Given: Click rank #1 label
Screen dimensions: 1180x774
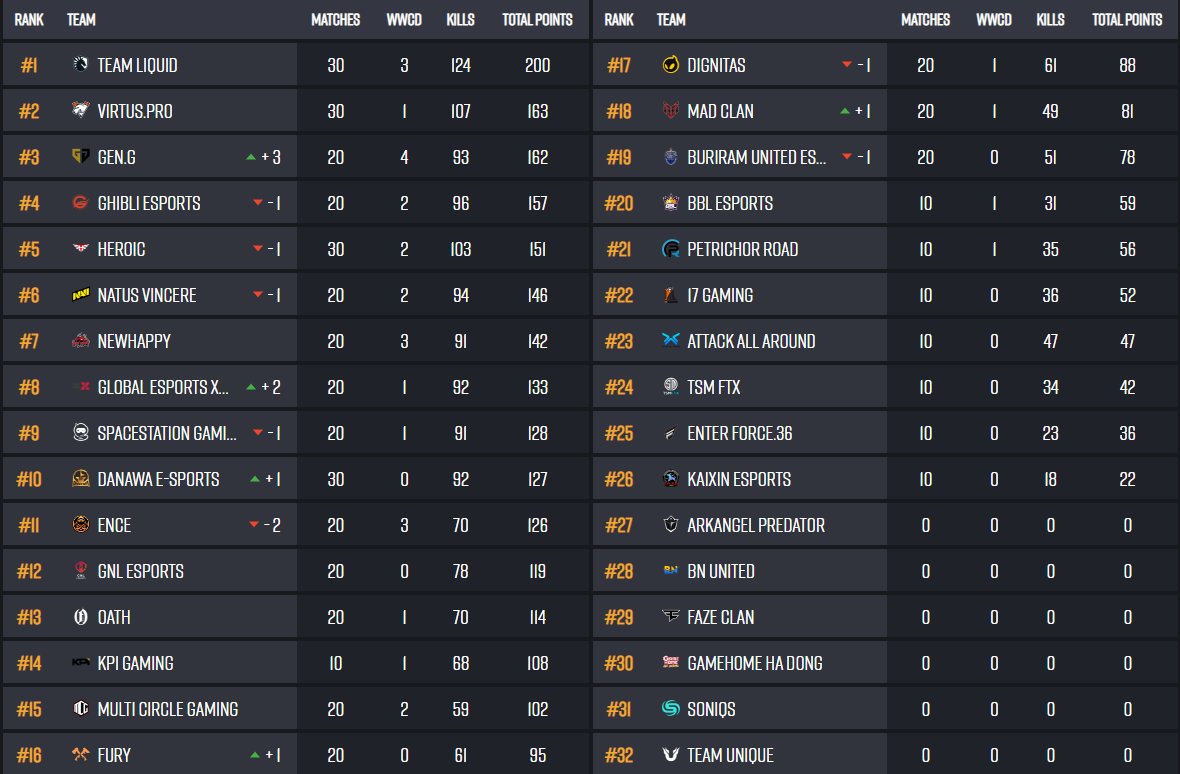Looking at the screenshot, I should pos(29,65).
